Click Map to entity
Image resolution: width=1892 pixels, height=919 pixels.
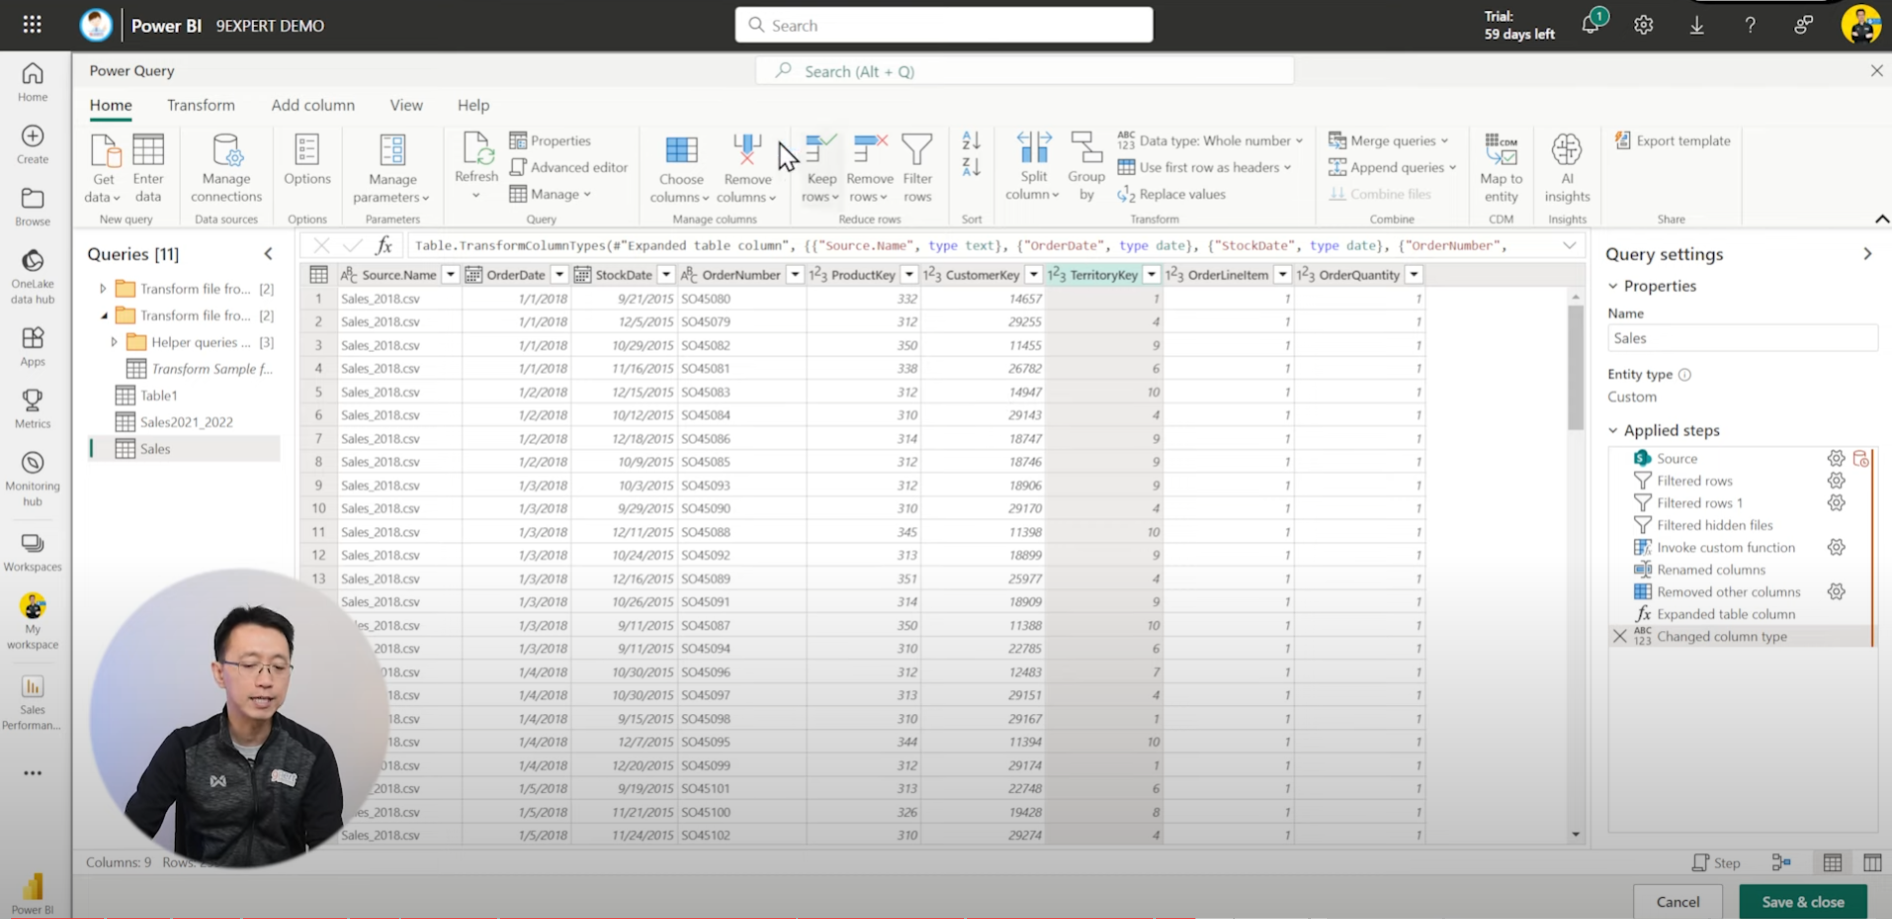click(1500, 166)
